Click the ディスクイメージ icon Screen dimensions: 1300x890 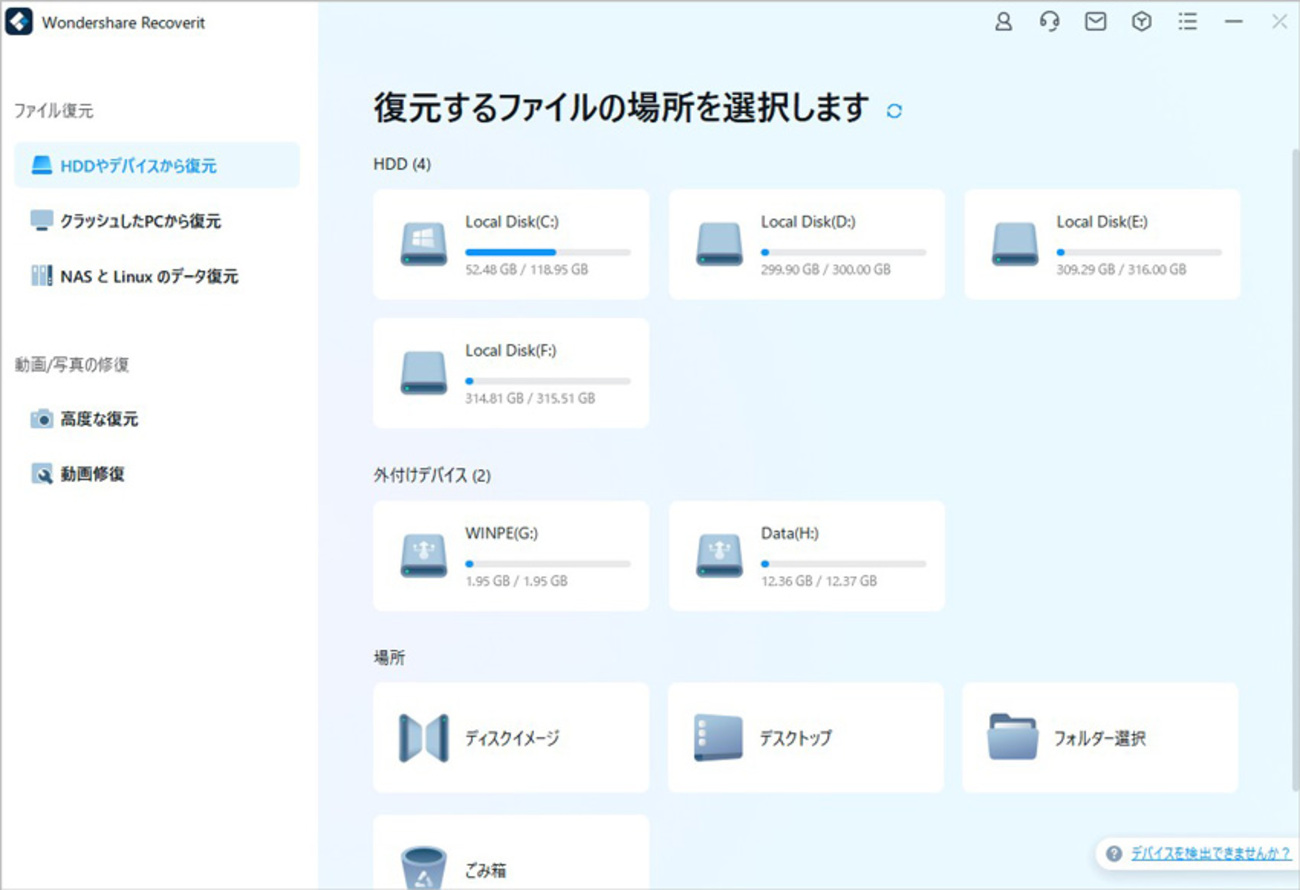pos(424,738)
